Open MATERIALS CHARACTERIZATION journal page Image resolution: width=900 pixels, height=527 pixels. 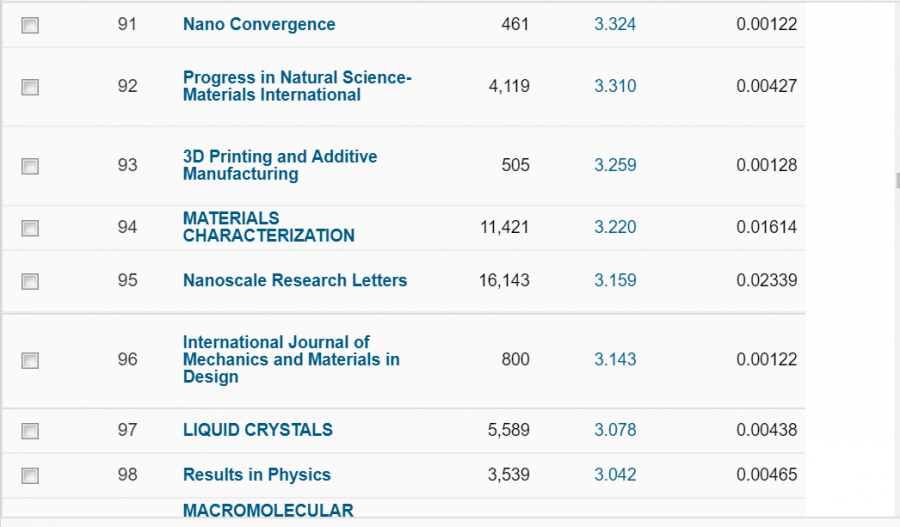pyautogui.click(x=268, y=227)
